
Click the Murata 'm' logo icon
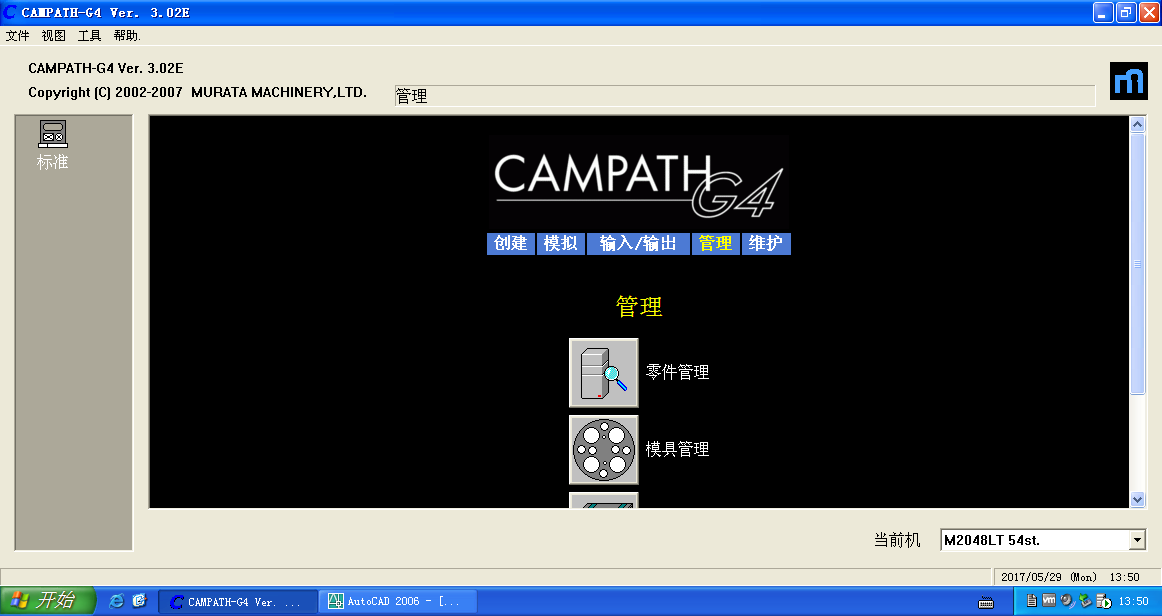[1128, 81]
